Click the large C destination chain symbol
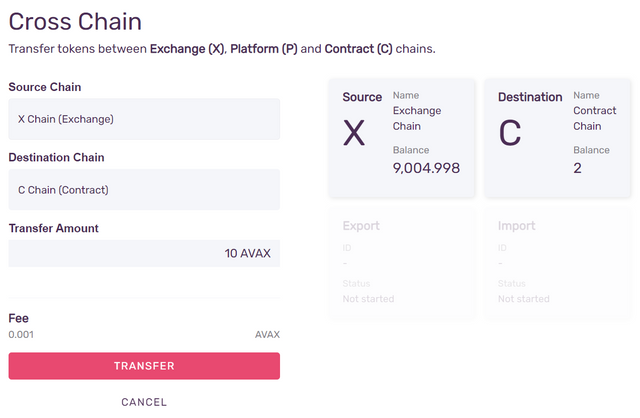Screen dimensions: 640x418 510,133
